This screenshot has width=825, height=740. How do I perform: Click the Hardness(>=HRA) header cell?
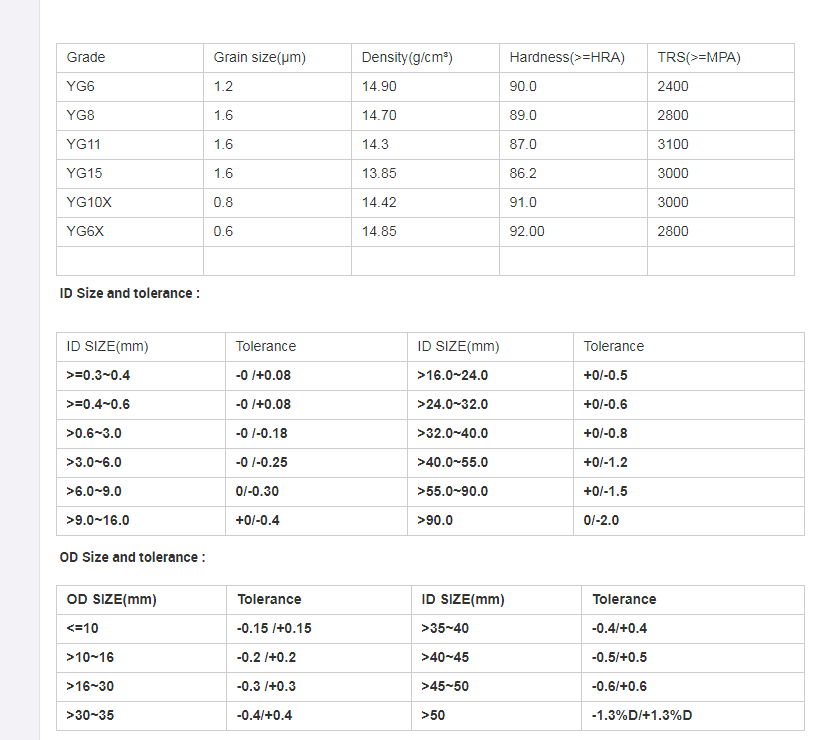click(573, 57)
